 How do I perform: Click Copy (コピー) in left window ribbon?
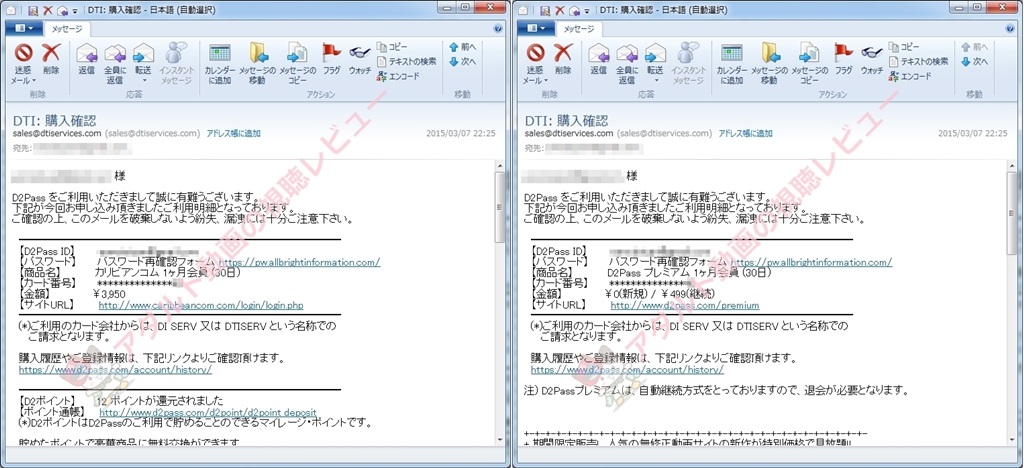point(392,47)
